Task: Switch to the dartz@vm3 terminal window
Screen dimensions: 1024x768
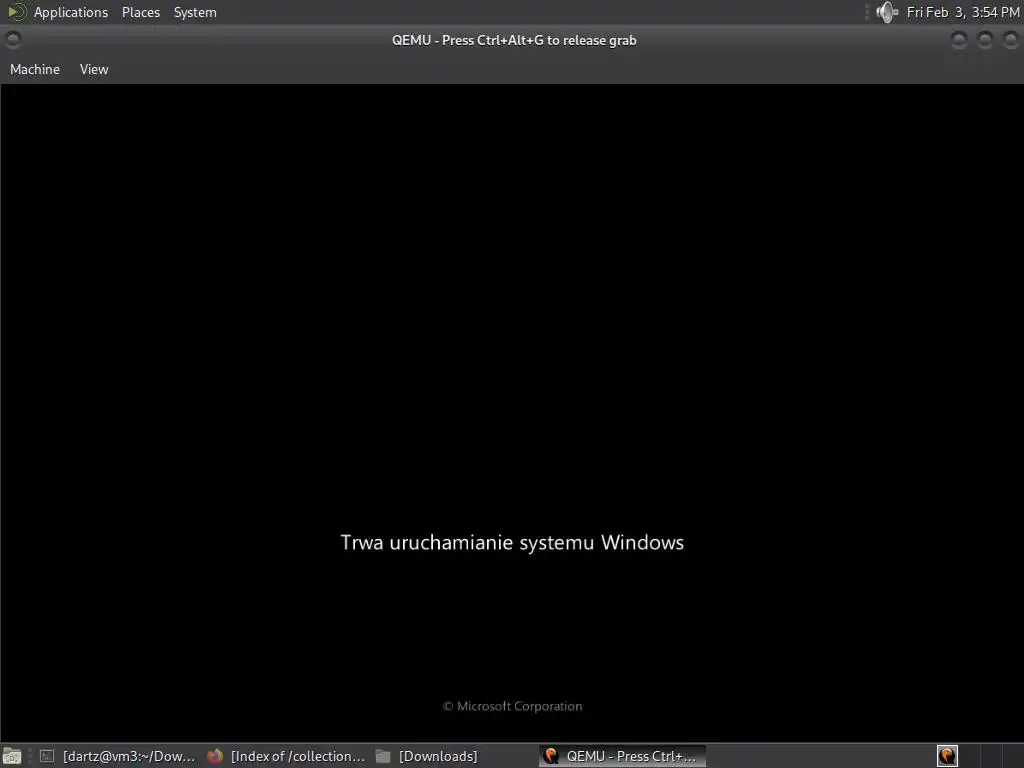Action: [117, 756]
